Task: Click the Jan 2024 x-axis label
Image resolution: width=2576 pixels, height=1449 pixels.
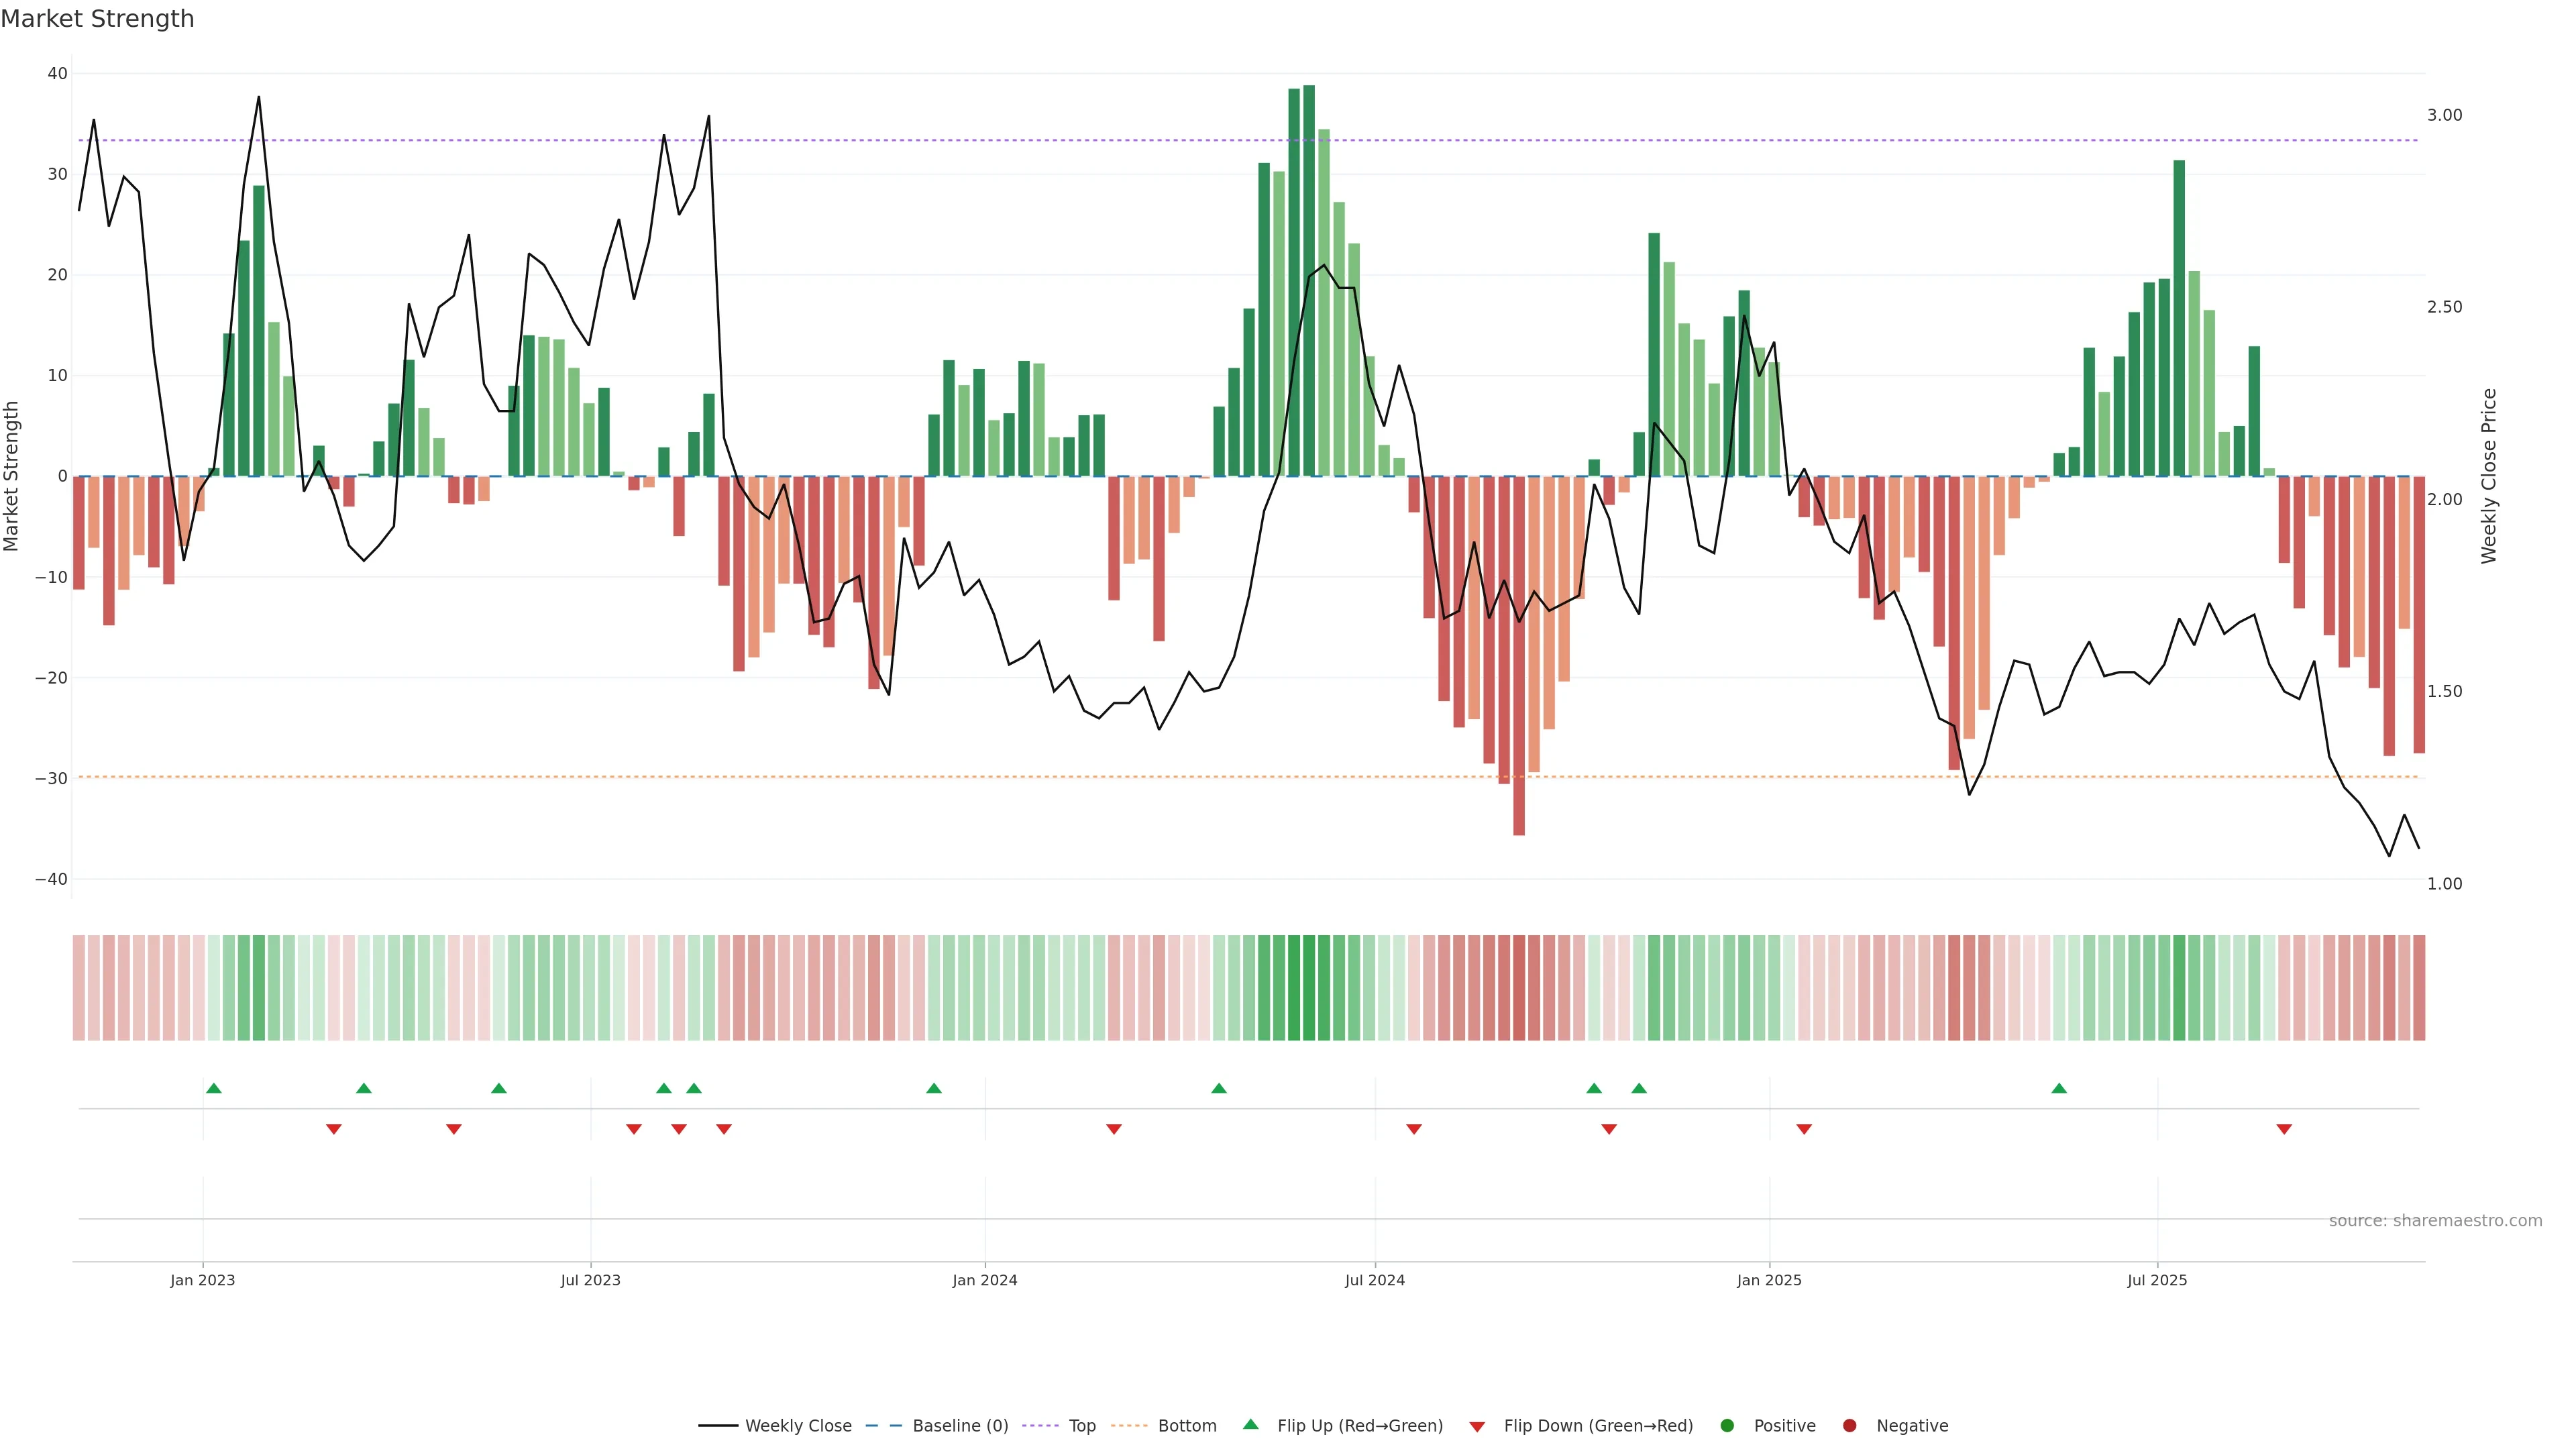Action: (984, 1280)
